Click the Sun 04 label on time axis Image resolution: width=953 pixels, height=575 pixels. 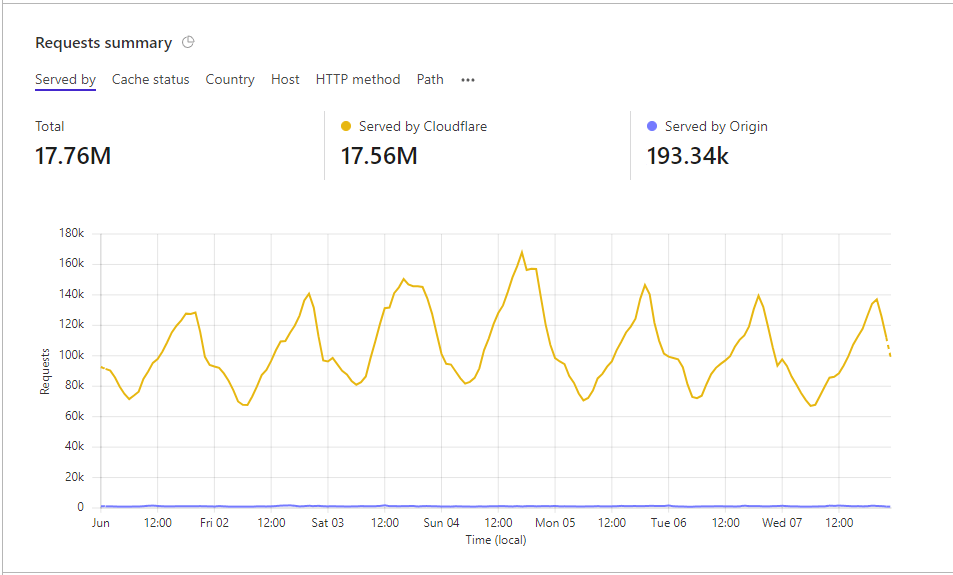(441, 523)
